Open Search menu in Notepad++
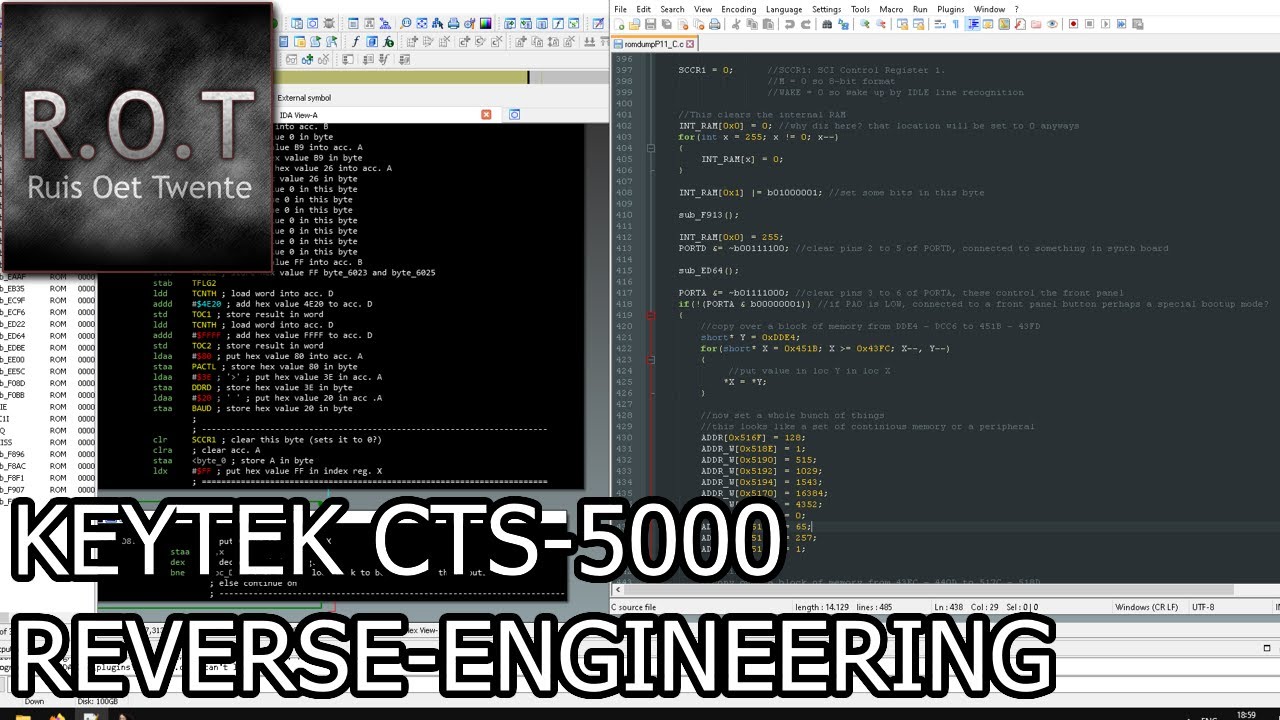 [x=672, y=9]
